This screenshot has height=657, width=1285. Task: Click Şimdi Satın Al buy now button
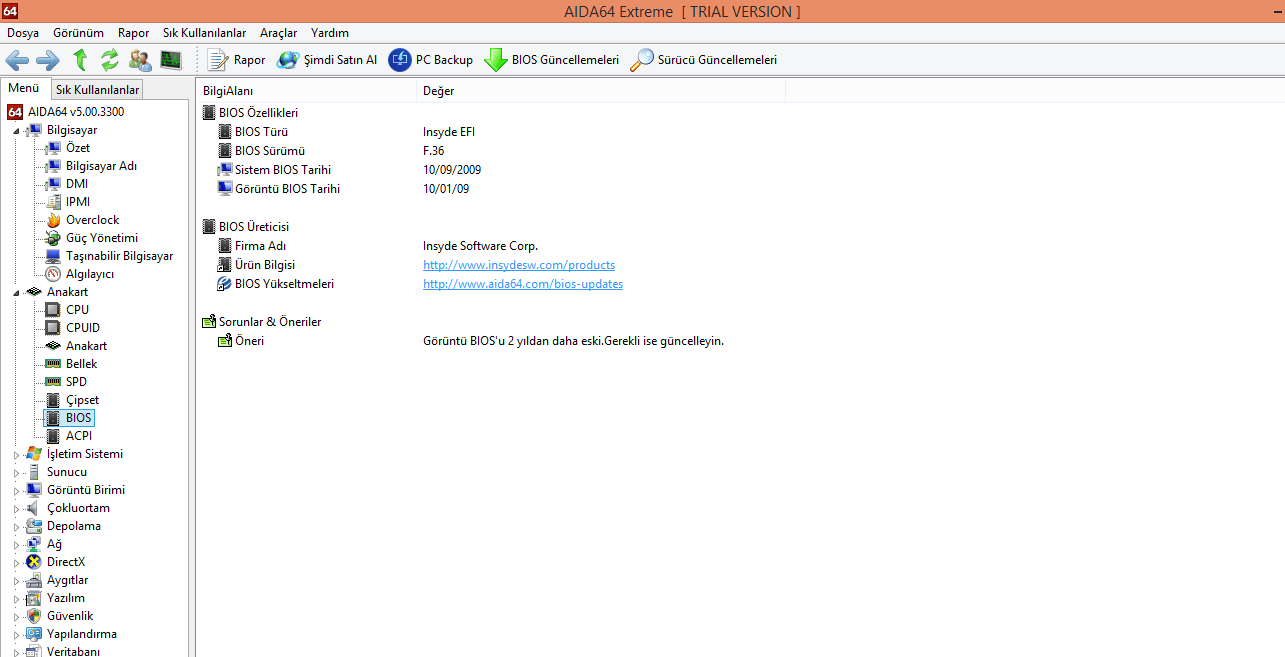click(327, 60)
